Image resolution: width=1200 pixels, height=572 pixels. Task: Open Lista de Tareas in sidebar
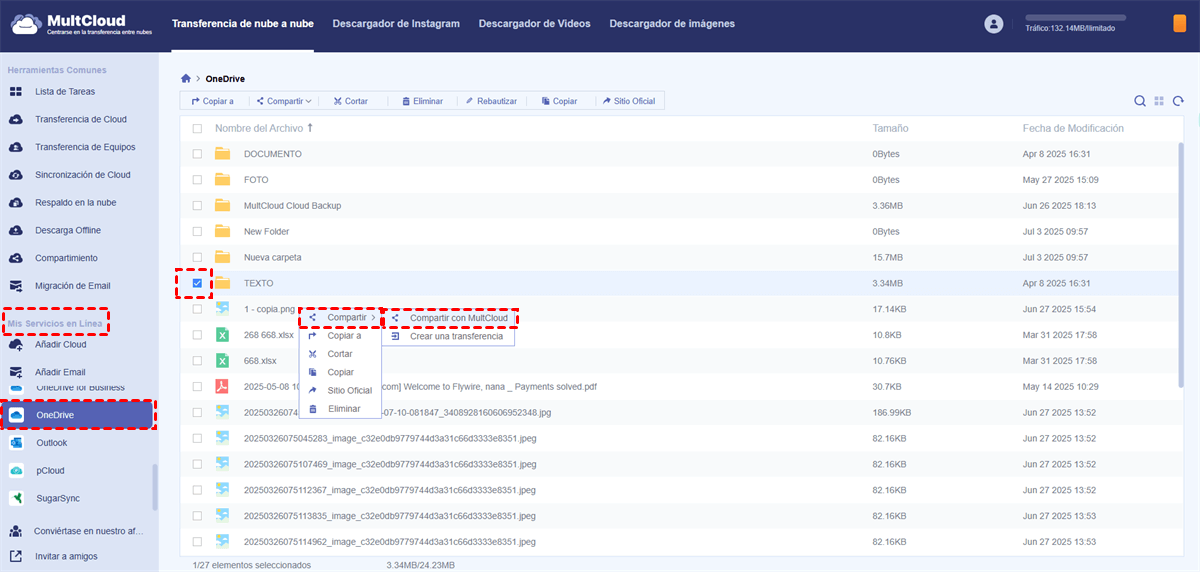(65, 92)
